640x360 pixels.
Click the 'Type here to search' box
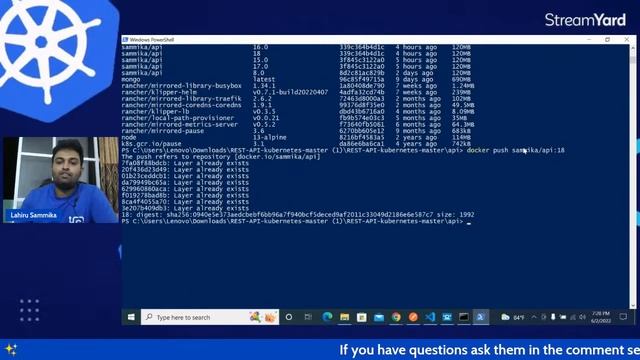pyautogui.click(x=210, y=317)
